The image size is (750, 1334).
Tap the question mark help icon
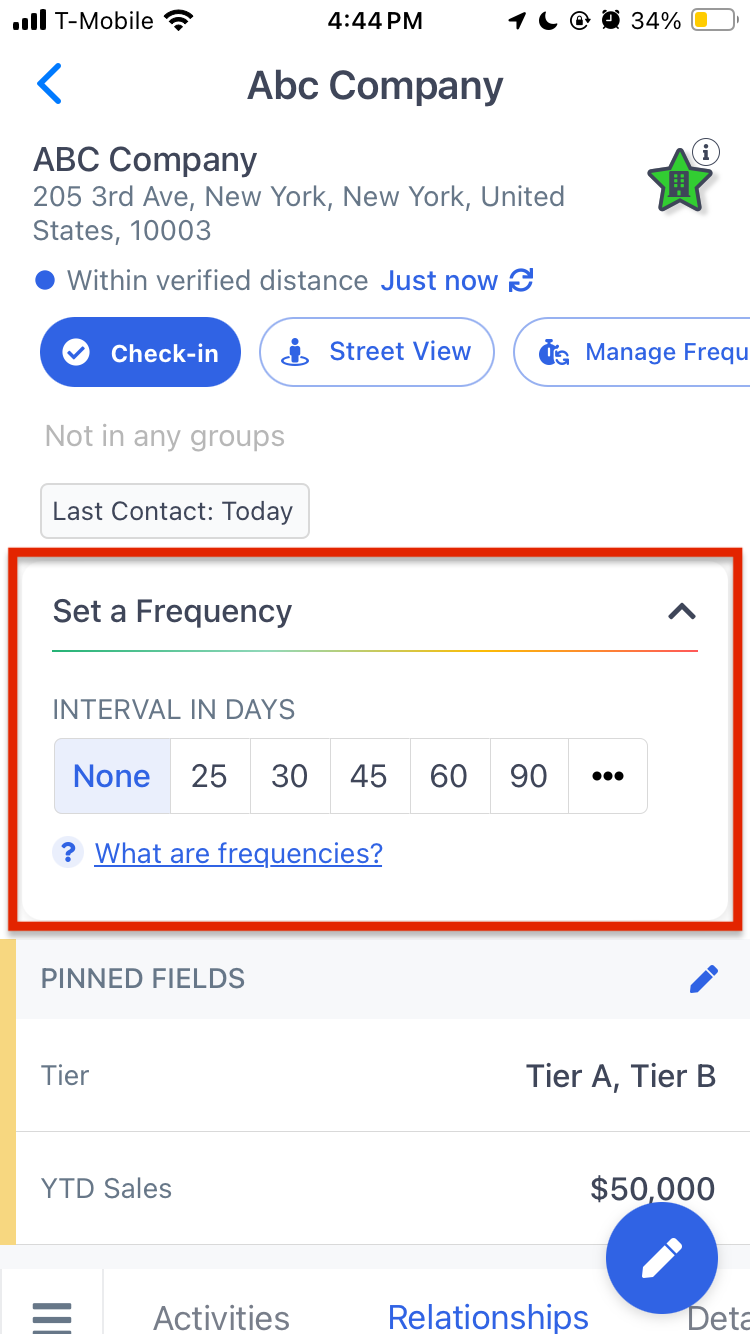point(68,853)
